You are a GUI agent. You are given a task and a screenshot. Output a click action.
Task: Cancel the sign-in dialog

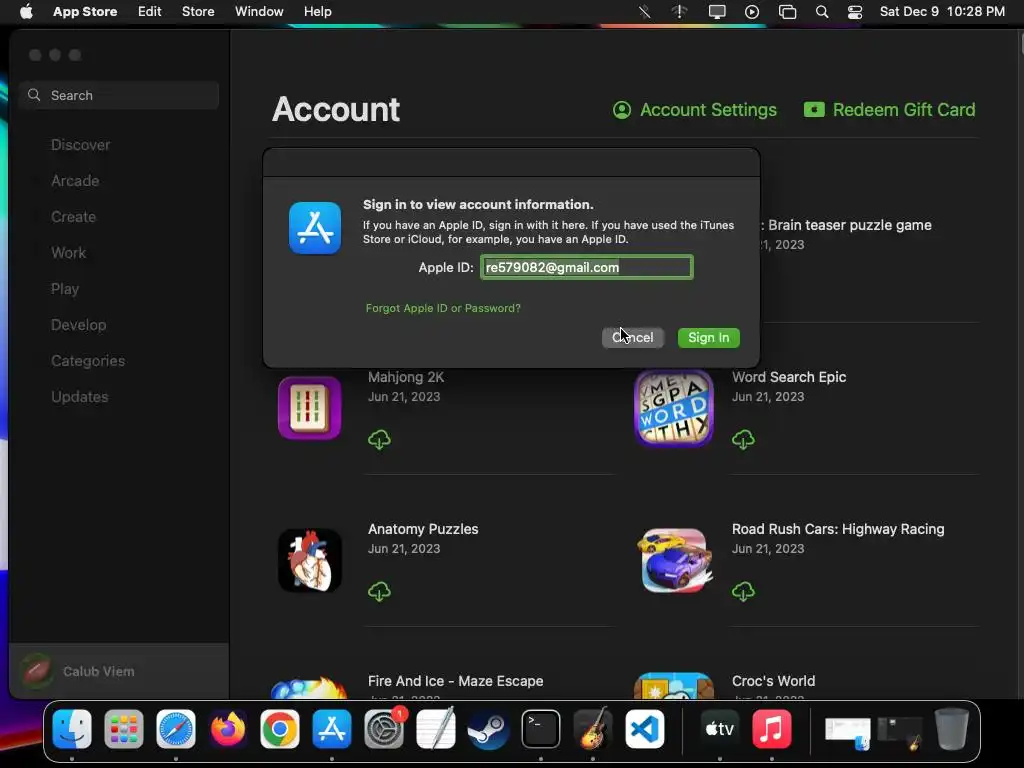pos(633,338)
